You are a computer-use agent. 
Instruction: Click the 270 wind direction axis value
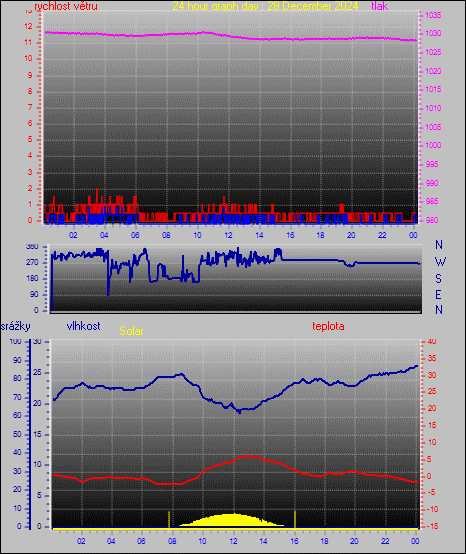[32, 263]
